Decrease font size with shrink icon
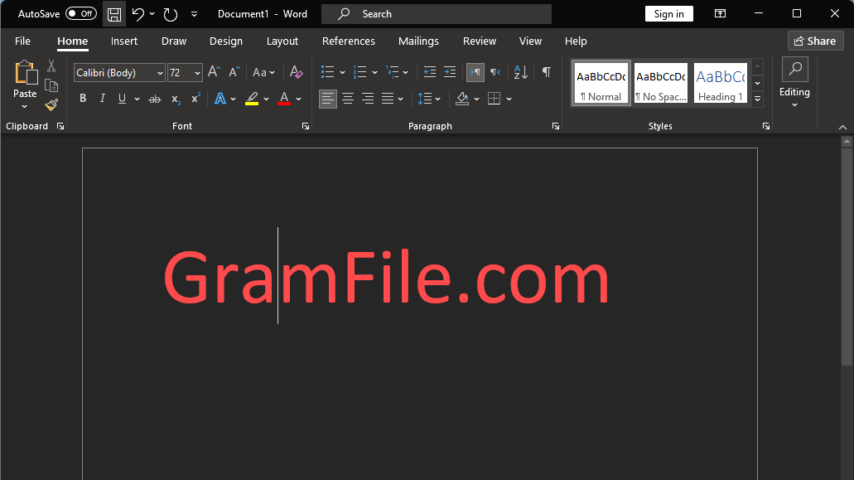The width and height of the screenshot is (854, 480). 234,72
